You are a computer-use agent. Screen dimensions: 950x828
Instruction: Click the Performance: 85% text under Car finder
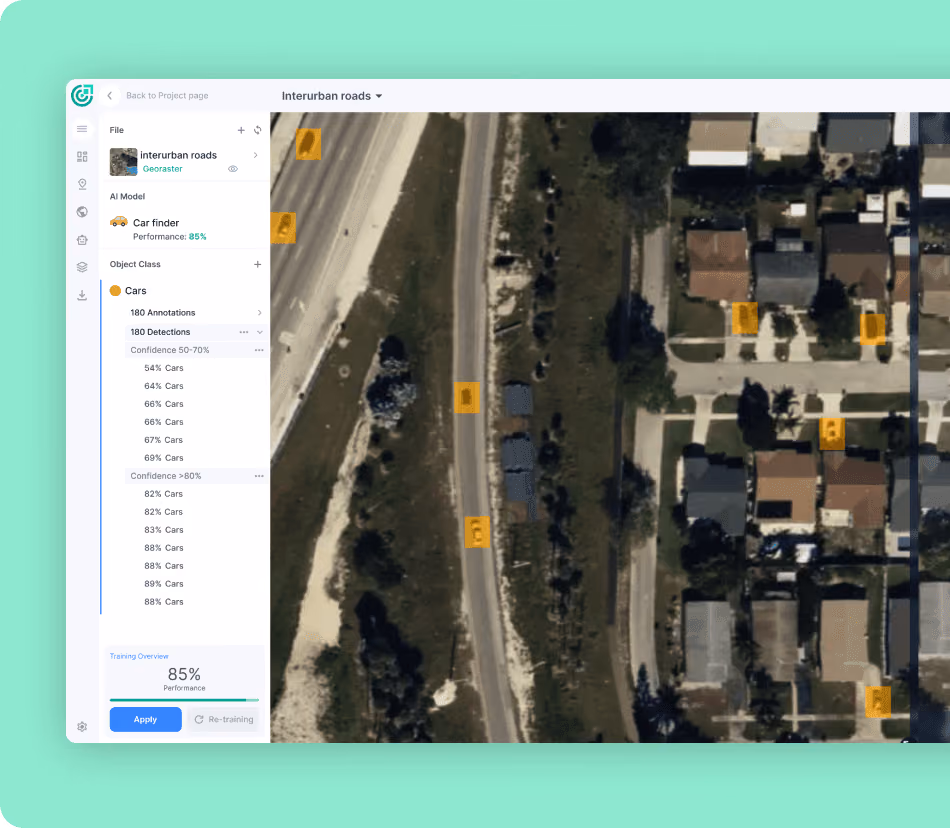[x=170, y=237]
